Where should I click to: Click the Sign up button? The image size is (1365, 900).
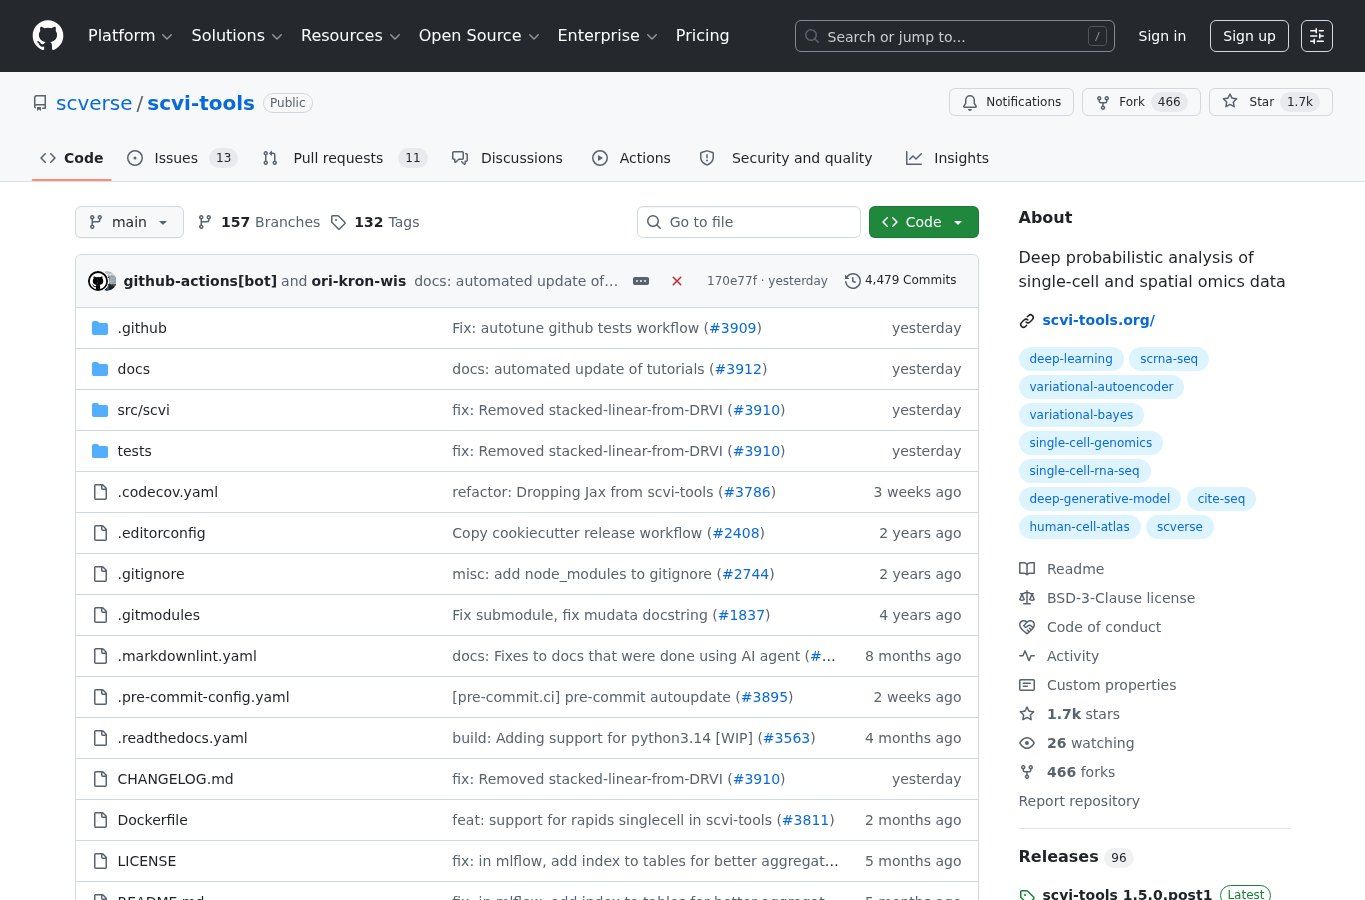[x=1249, y=36]
